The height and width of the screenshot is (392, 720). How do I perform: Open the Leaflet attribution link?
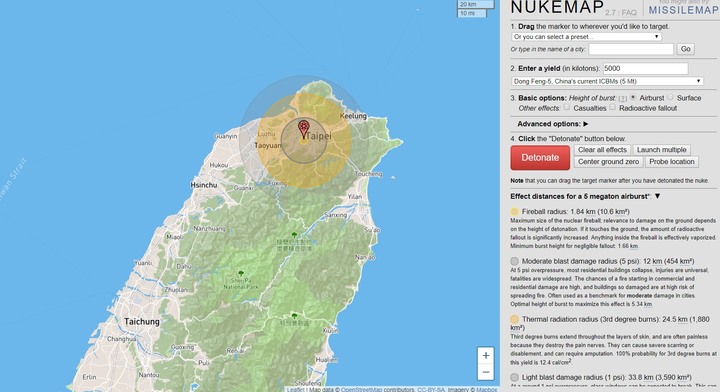coord(295,389)
